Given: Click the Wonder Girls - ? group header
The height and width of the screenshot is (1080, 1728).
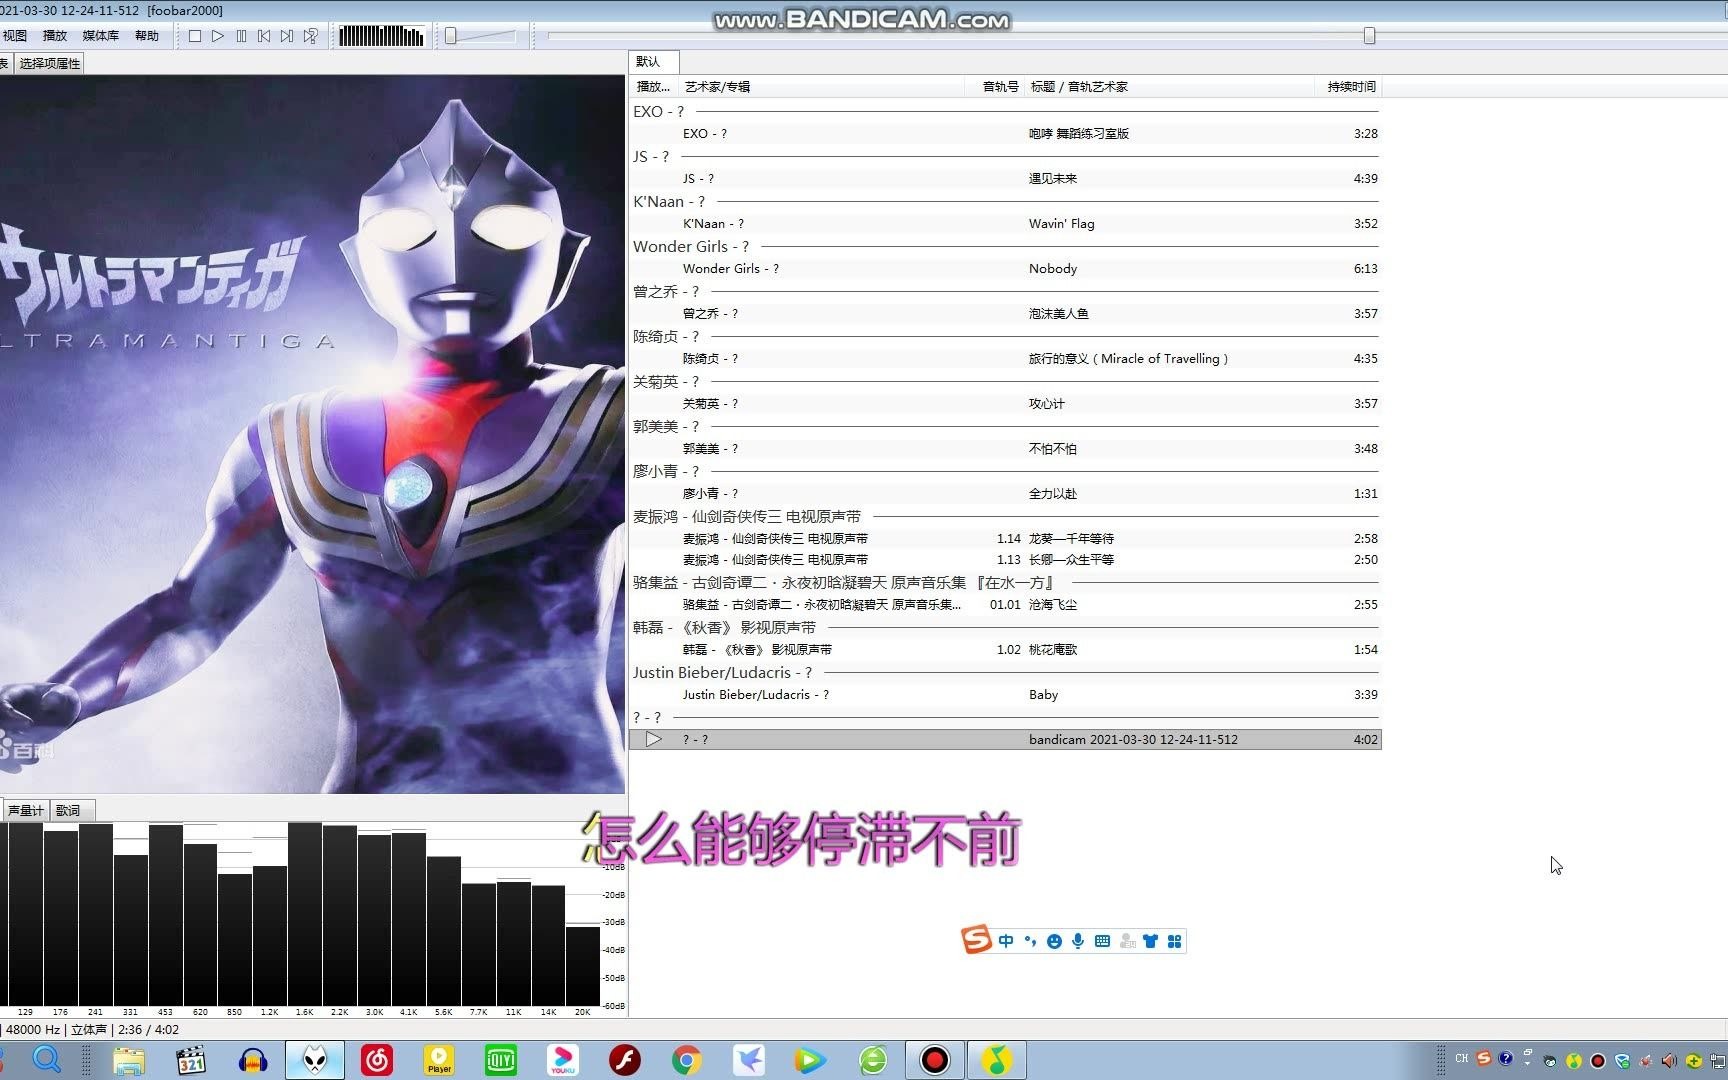Looking at the screenshot, I should (1005, 247).
